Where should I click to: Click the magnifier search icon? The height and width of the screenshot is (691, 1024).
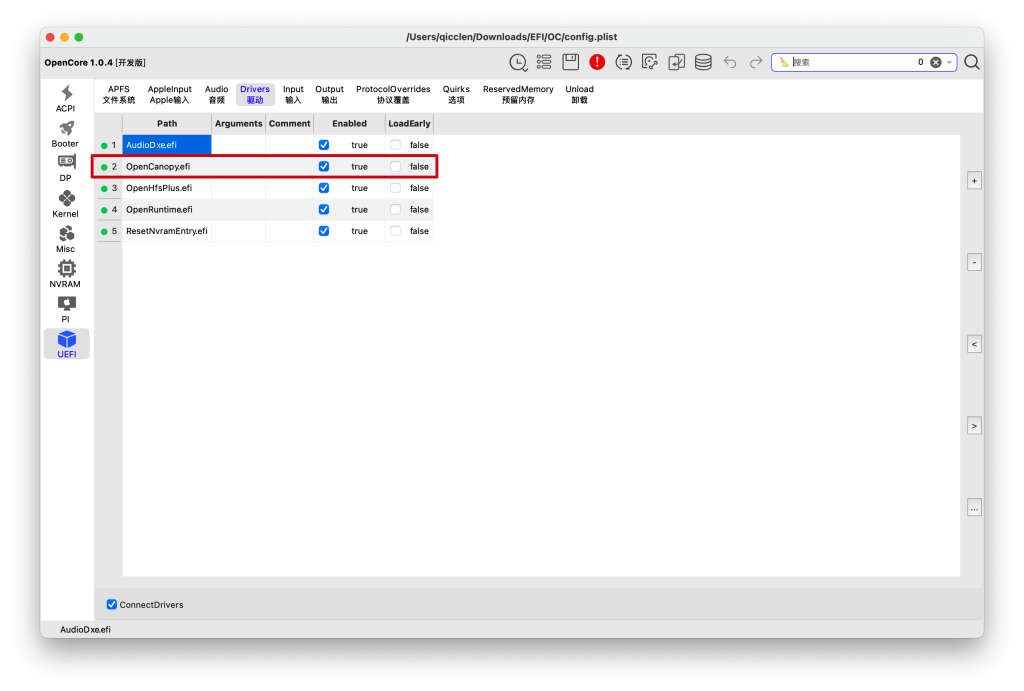(x=972, y=62)
